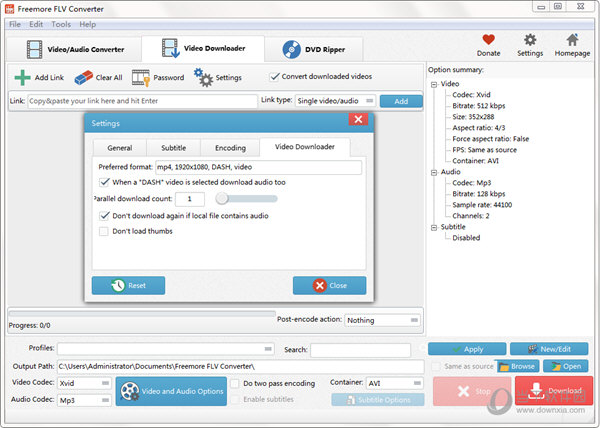Toggle DASH video download audio too checkbox
Image resolution: width=600 pixels, height=428 pixels.
pos(104,182)
